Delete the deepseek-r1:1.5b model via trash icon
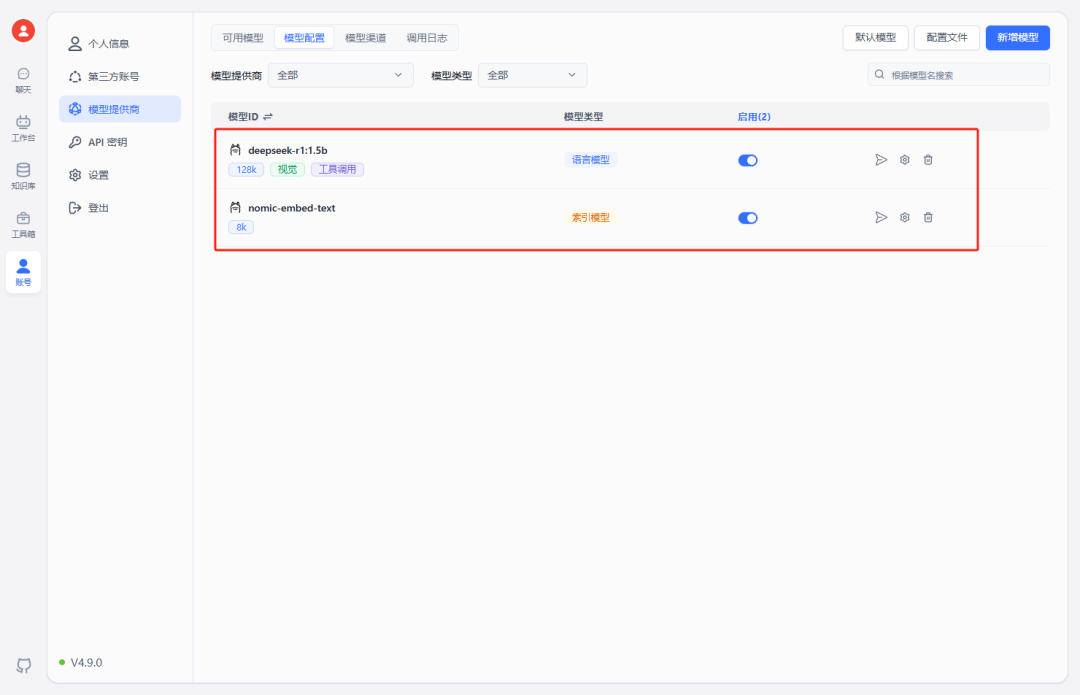Image resolution: width=1080 pixels, height=695 pixels. pyautogui.click(x=928, y=160)
